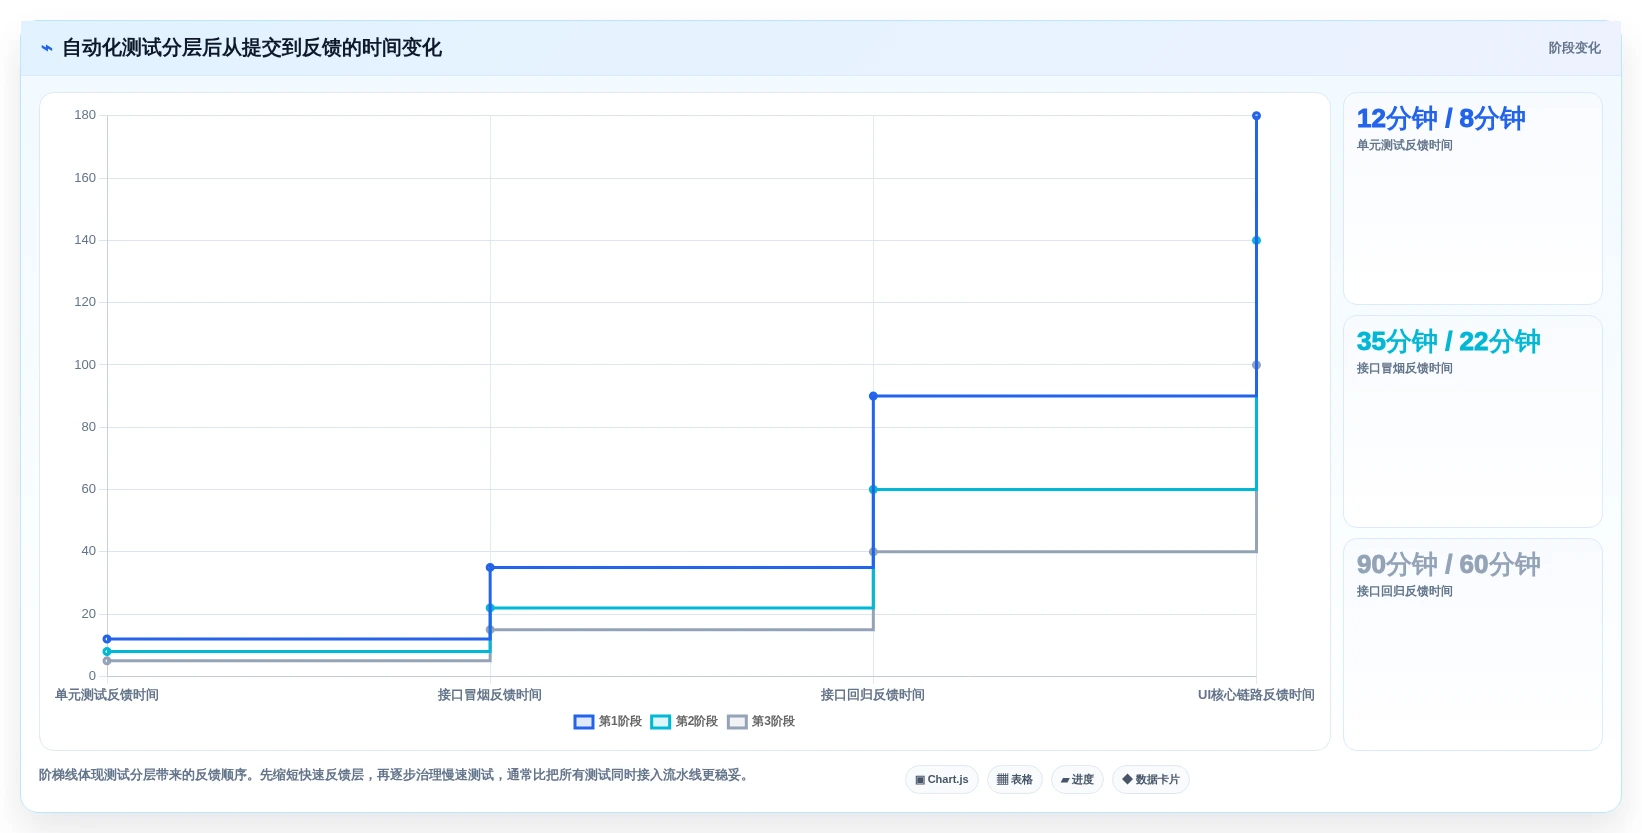
Task: Open the 90分钟 / 60分钟 stat card
Action: [x=1473, y=645]
